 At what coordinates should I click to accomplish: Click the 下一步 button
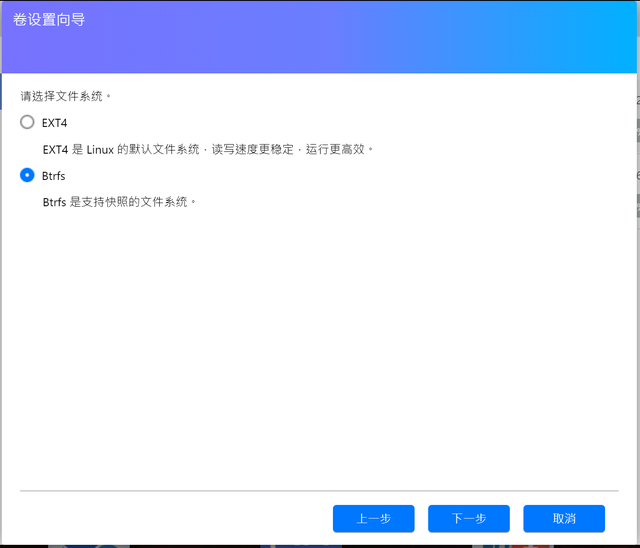[x=469, y=519]
